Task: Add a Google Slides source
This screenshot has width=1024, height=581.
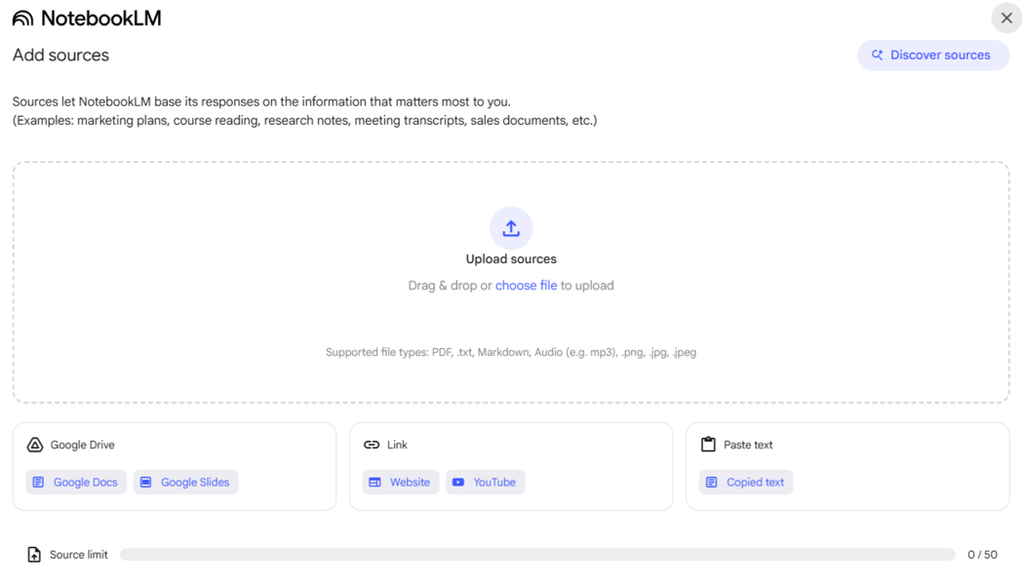Action: tap(186, 482)
